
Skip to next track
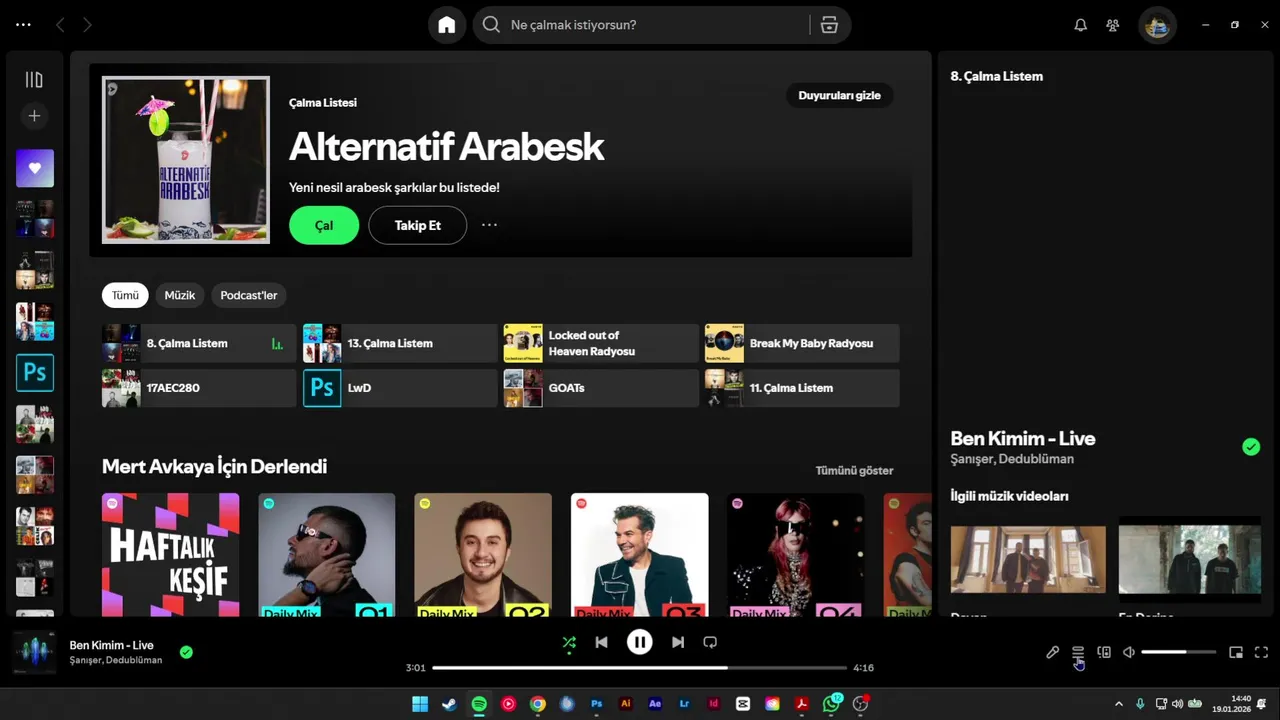[x=678, y=642]
